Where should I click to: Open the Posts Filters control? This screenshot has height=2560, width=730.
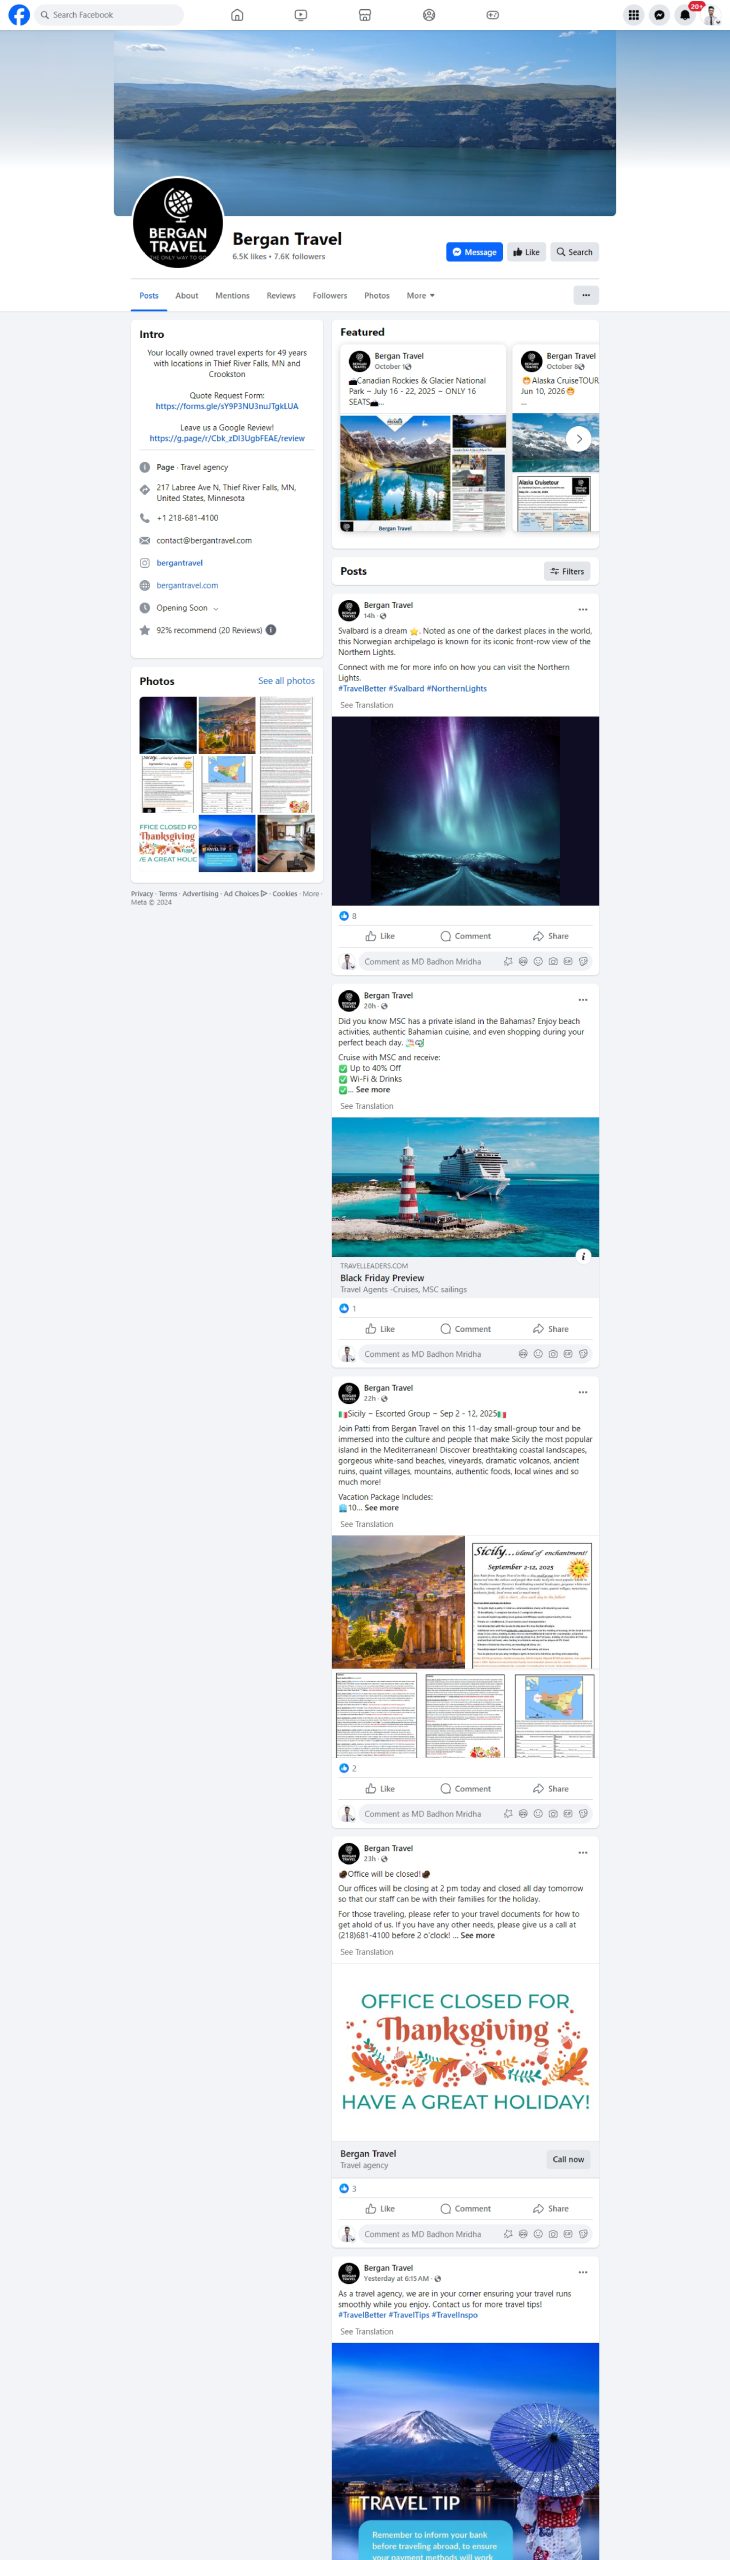[567, 571]
